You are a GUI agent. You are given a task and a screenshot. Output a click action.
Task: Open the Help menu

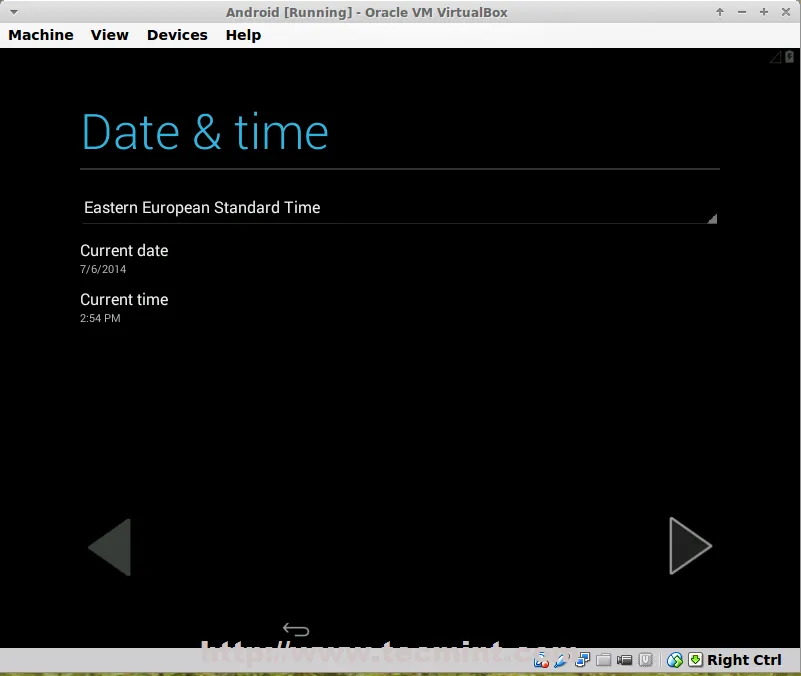(243, 35)
